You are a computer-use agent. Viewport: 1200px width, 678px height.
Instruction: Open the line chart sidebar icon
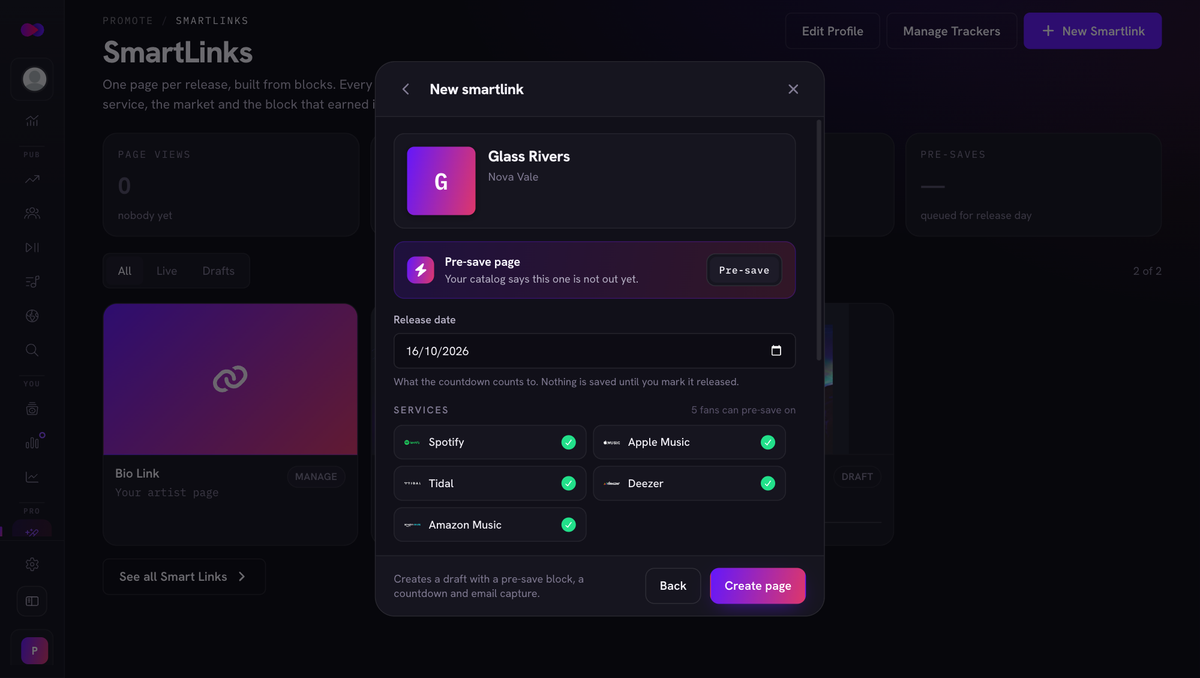tap(32, 477)
